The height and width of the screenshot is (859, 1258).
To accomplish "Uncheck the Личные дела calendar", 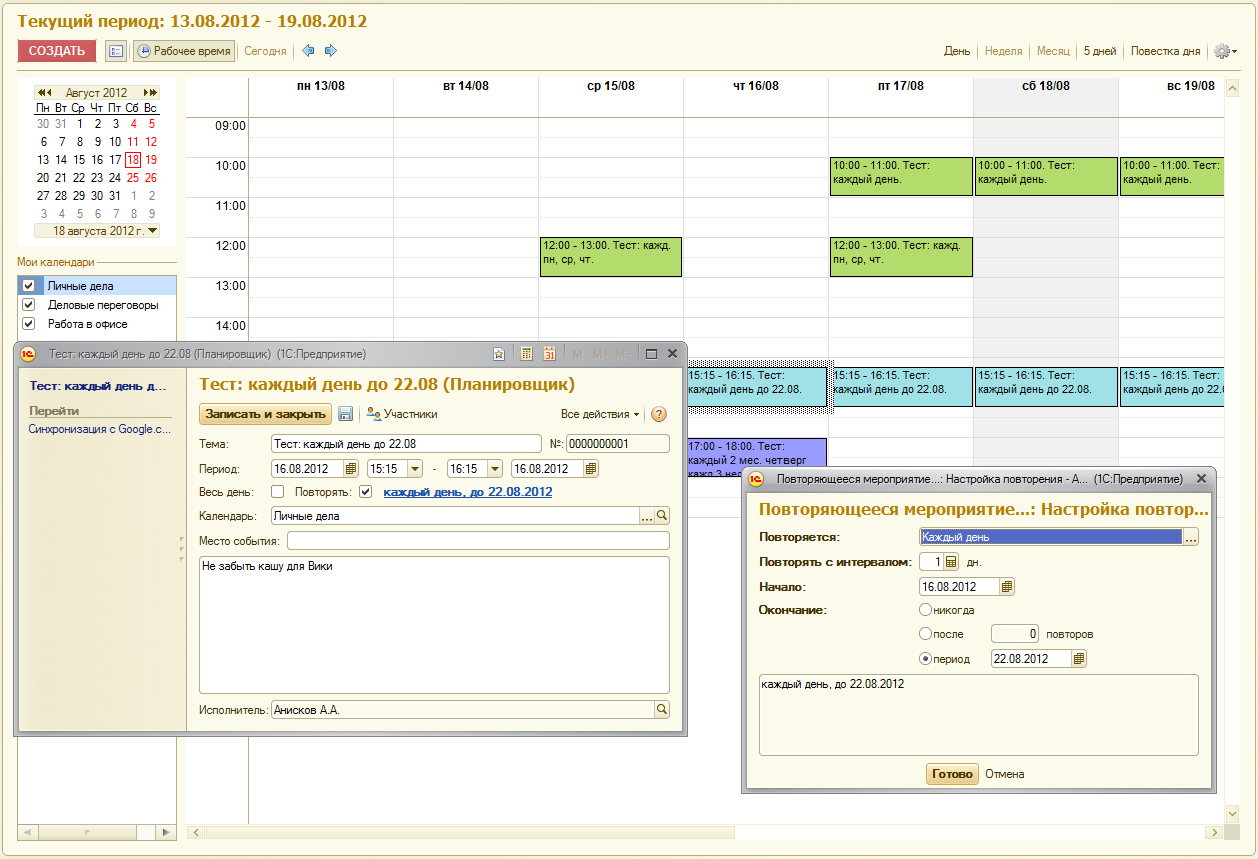I will coord(29,286).
